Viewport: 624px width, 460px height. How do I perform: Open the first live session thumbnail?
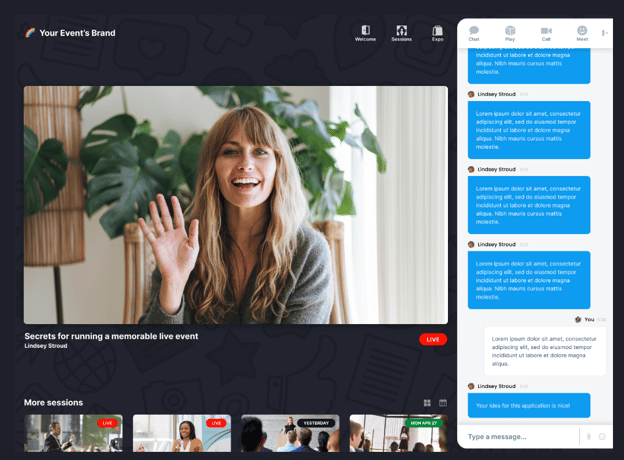pyautogui.click(x=73, y=434)
